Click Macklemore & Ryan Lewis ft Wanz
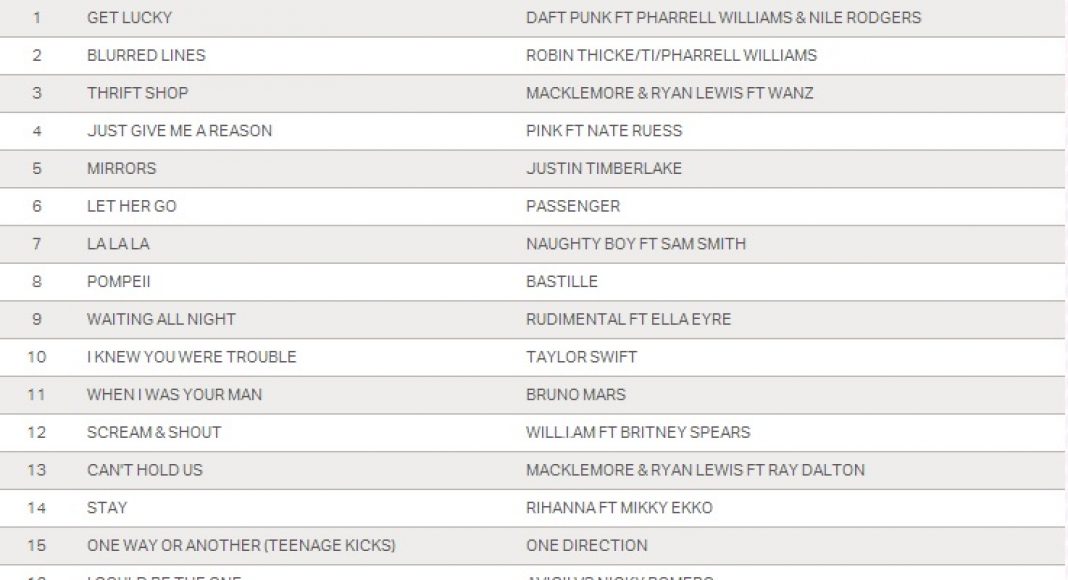This screenshot has width=1068, height=580. click(669, 93)
